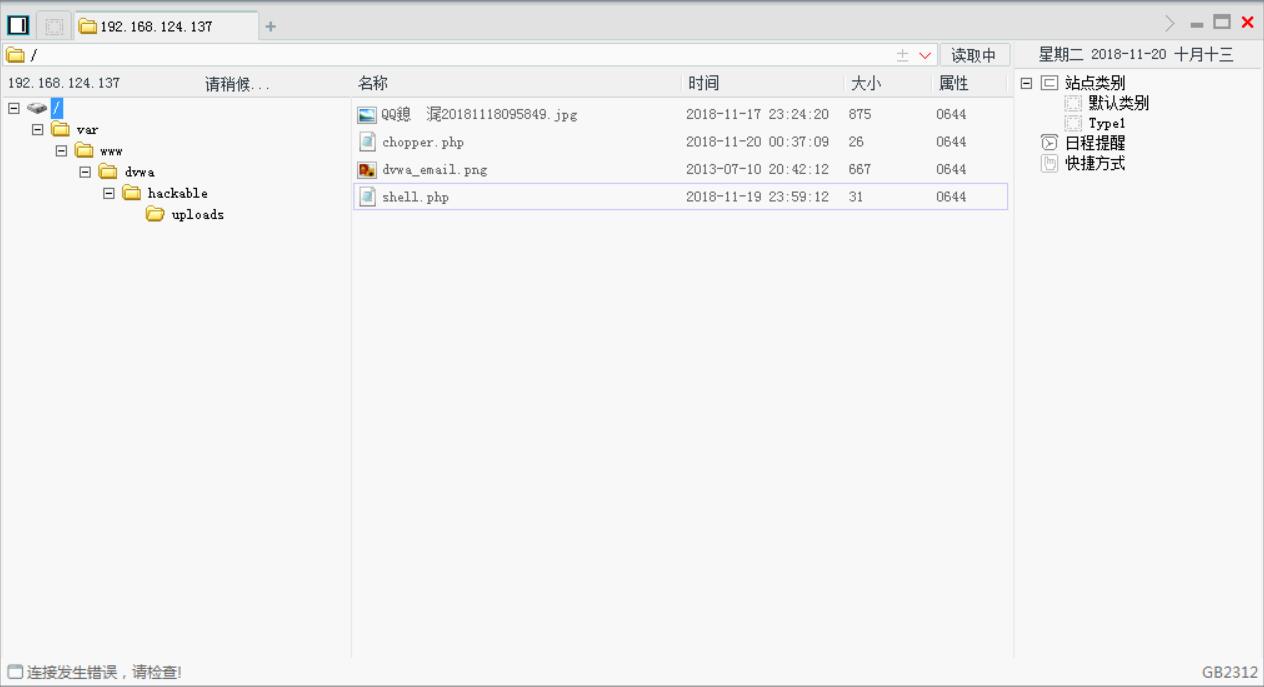The width and height of the screenshot is (1264, 687).
Task: Collapse the hackable folder node
Action: (109, 193)
